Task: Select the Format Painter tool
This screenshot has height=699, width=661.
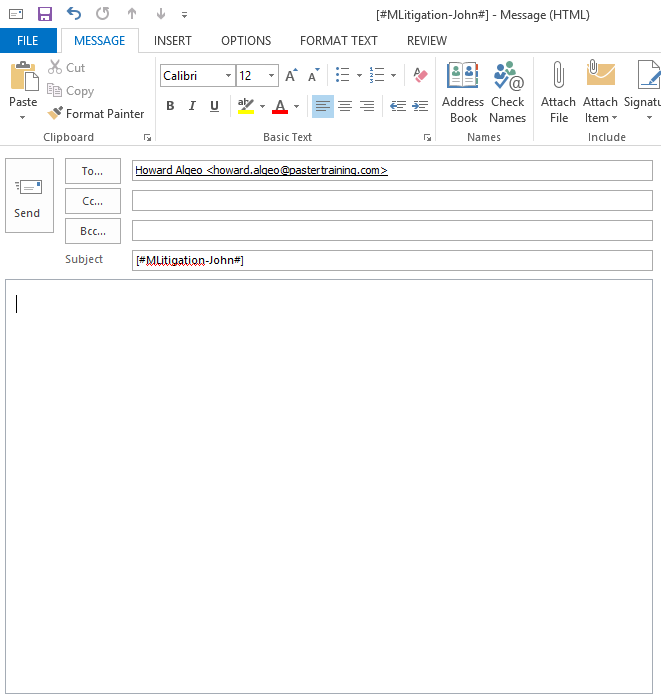Action: coord(96,114)
